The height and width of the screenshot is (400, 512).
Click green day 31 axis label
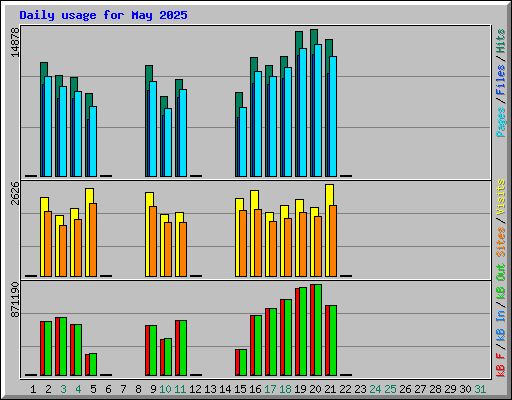[480, 389]
